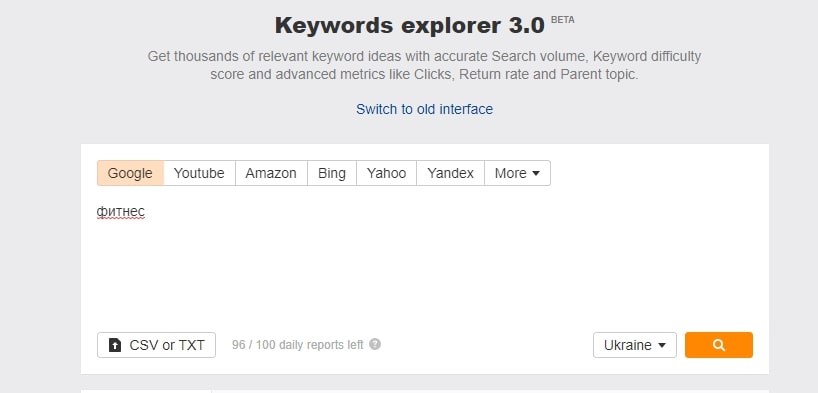Open the Ukraine country dropdown

(634, 345)
